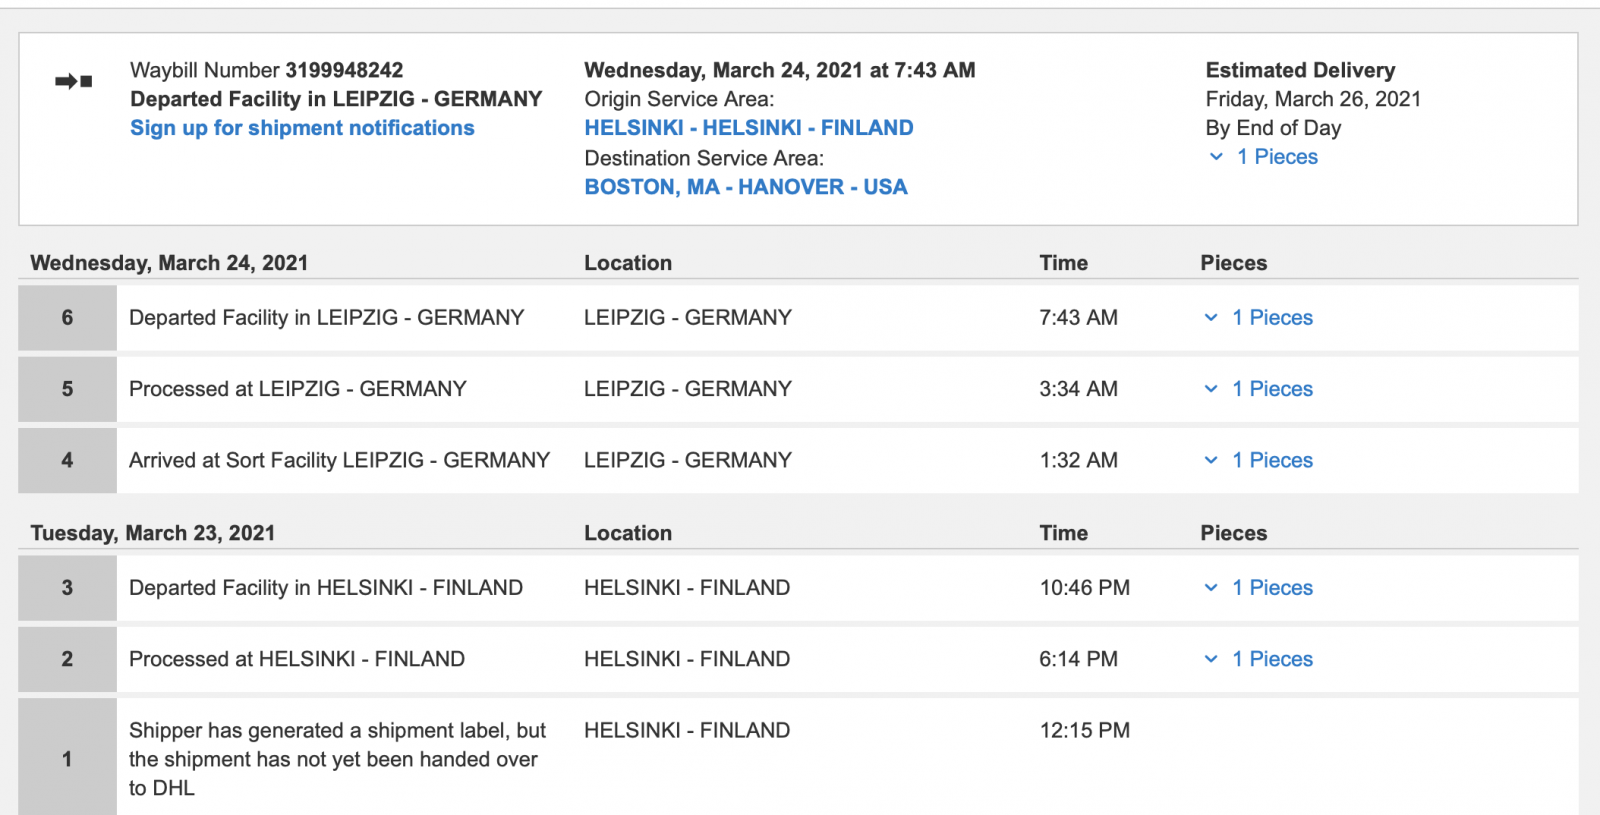
Task: Select checkpoint number 4 cell
Action: point(67,460)
